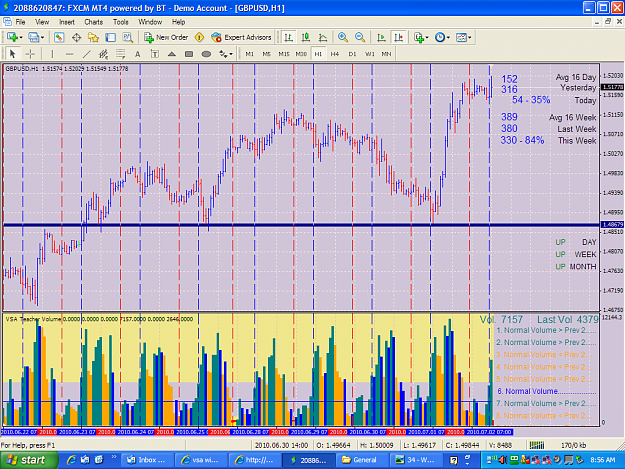Click the New Order button

(166, 37)
